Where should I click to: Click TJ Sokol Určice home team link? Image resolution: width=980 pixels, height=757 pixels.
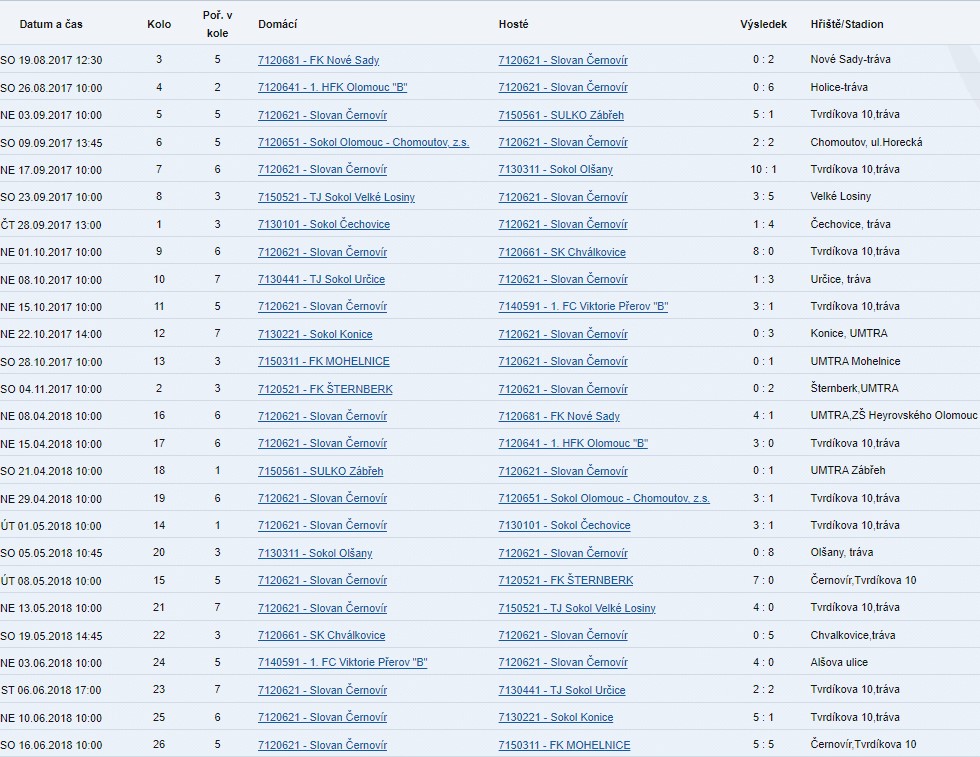pyautogui.click(x=321, y=279)
